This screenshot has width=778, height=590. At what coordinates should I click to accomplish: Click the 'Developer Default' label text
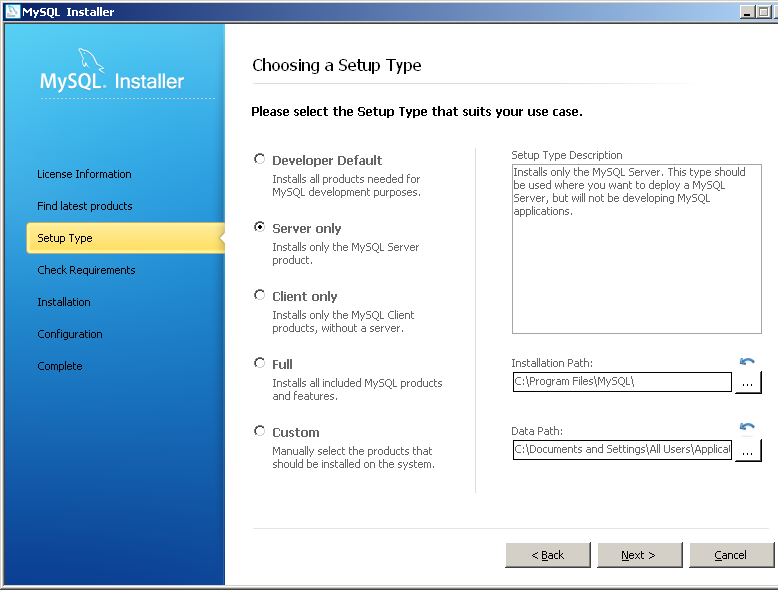click(x=327, y=160)
